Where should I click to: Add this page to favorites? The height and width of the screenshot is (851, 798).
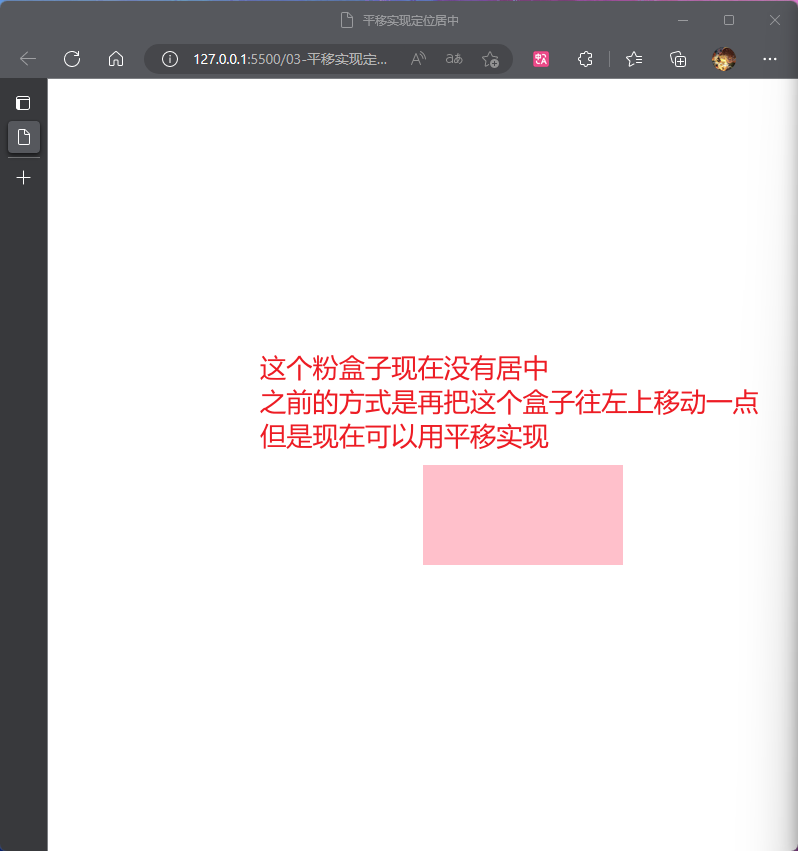[490, 59]
